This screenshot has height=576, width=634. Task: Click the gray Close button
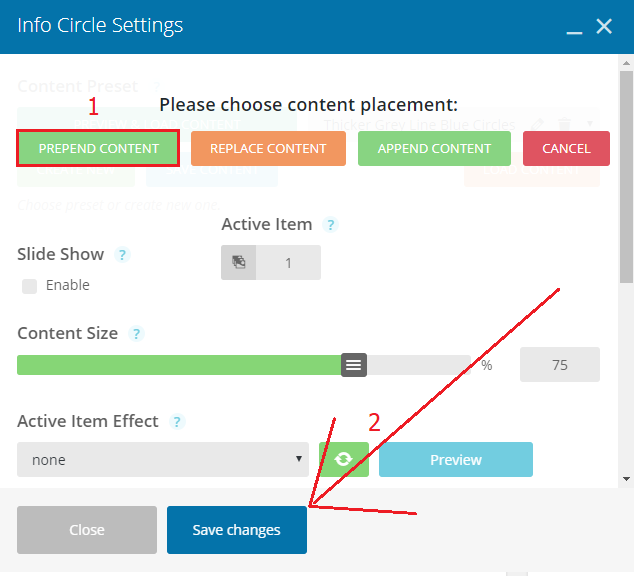[x=87, y=530]
